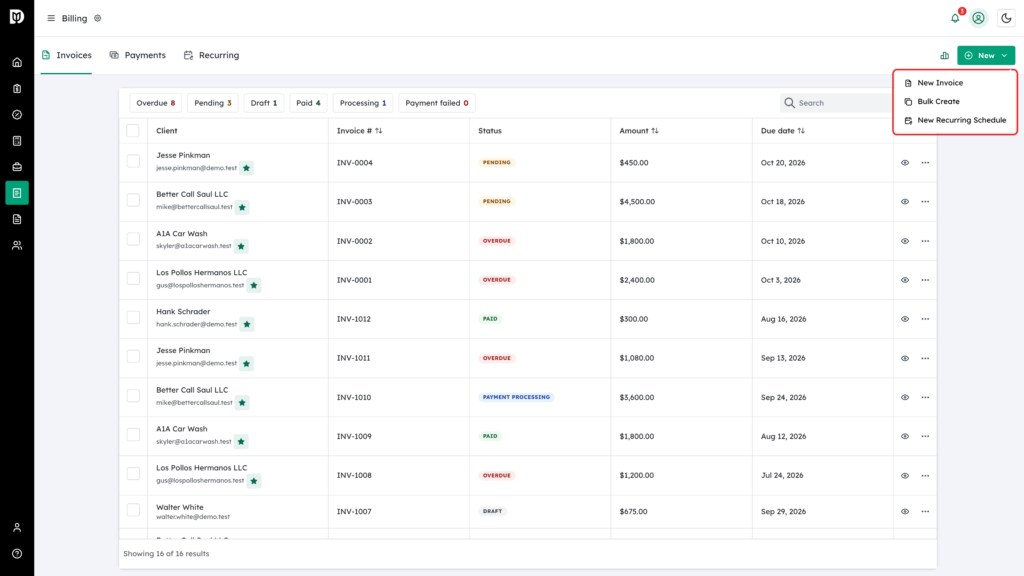Click the Walter White client name
The image size is (1024, 576).
[180, 507]
